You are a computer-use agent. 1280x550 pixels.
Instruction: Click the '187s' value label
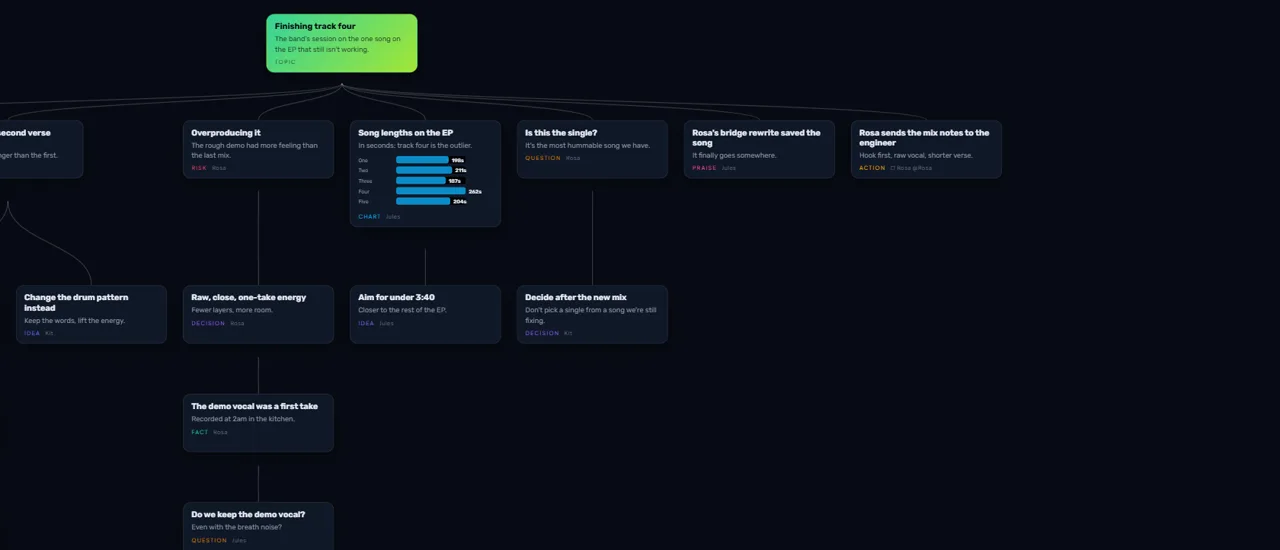pyautogui.click(x=454, y=181)
